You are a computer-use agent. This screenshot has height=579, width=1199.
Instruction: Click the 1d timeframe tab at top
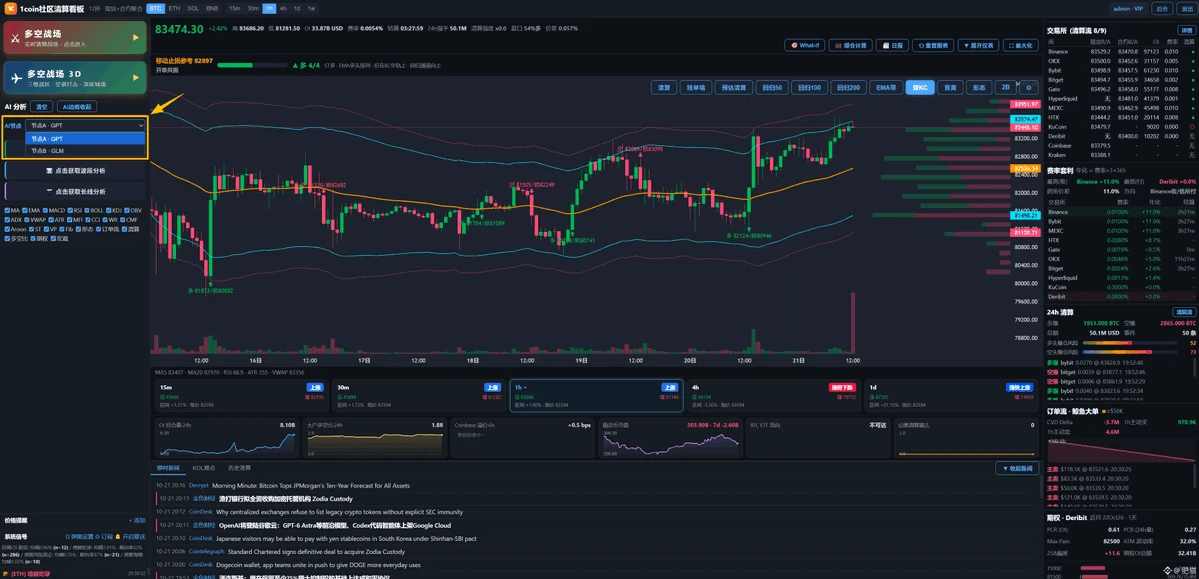(297, 8)
